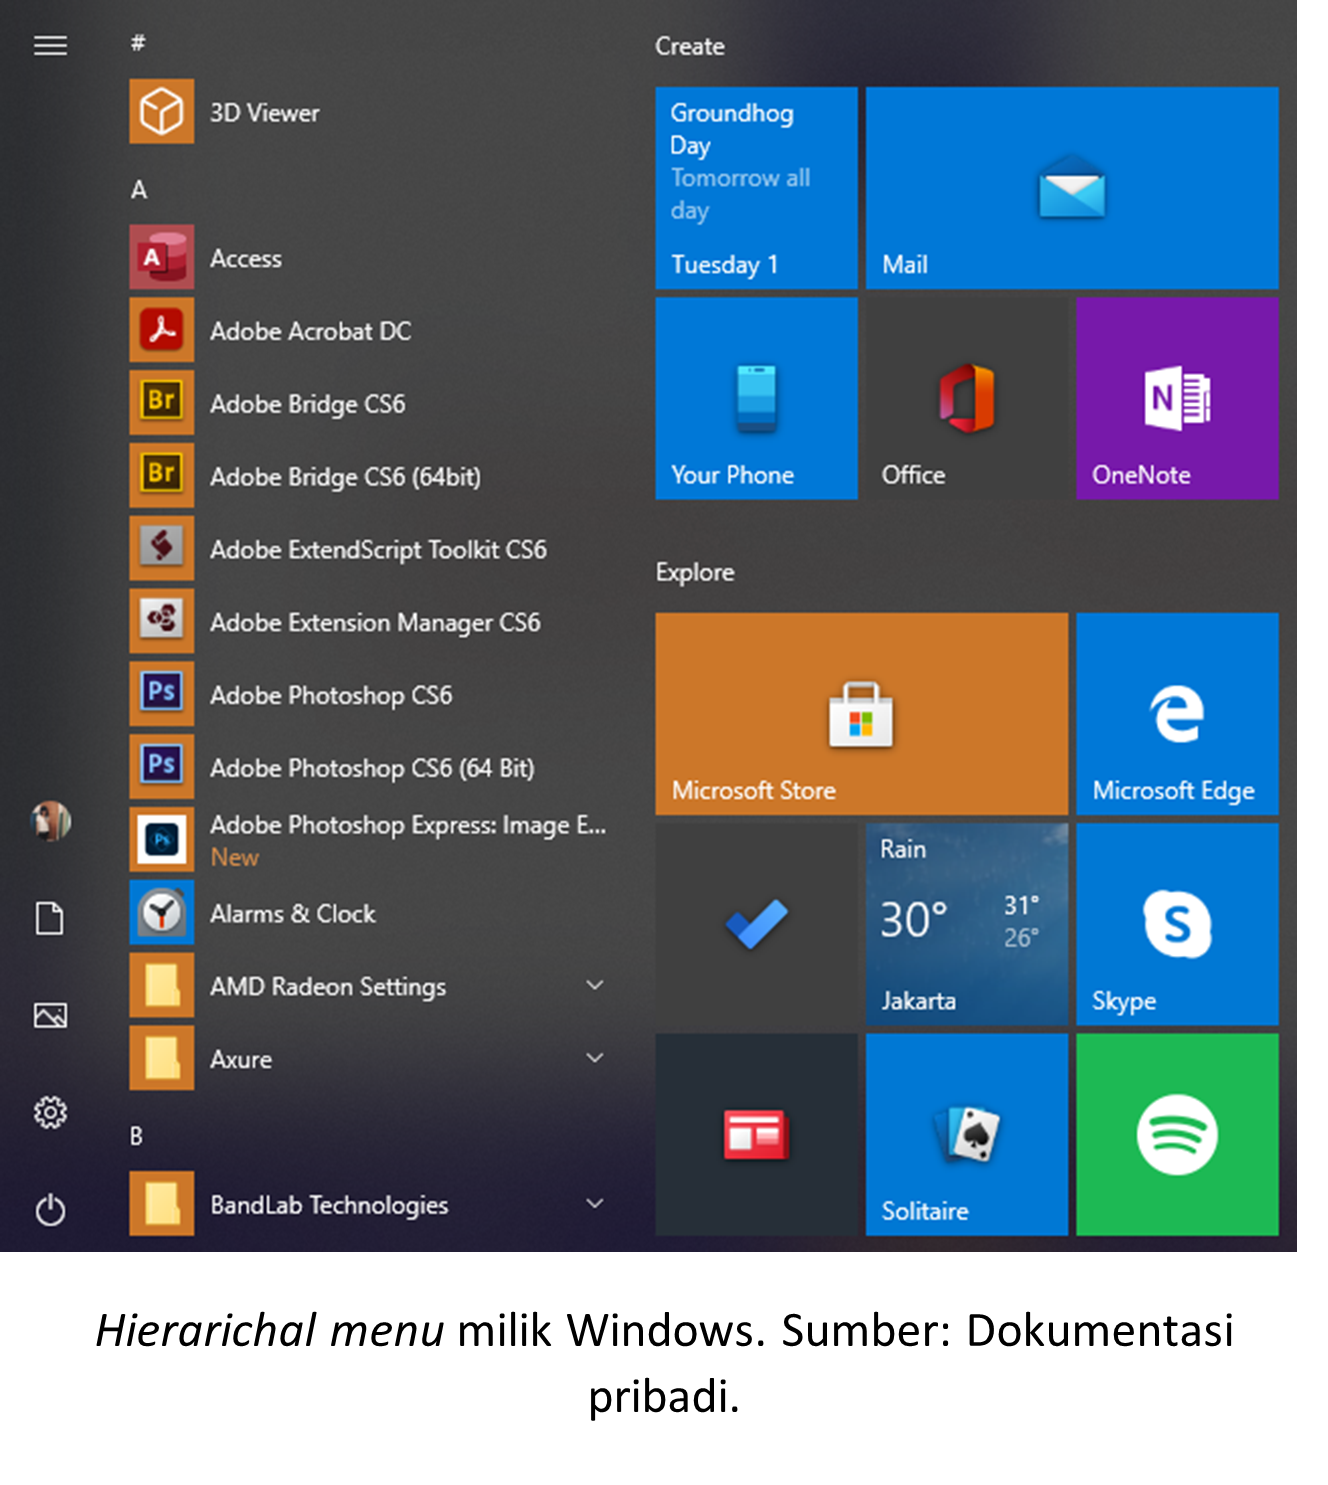1328x1485 pixels.
Task: Click the # letter group header
Action: tap(138, 42)
